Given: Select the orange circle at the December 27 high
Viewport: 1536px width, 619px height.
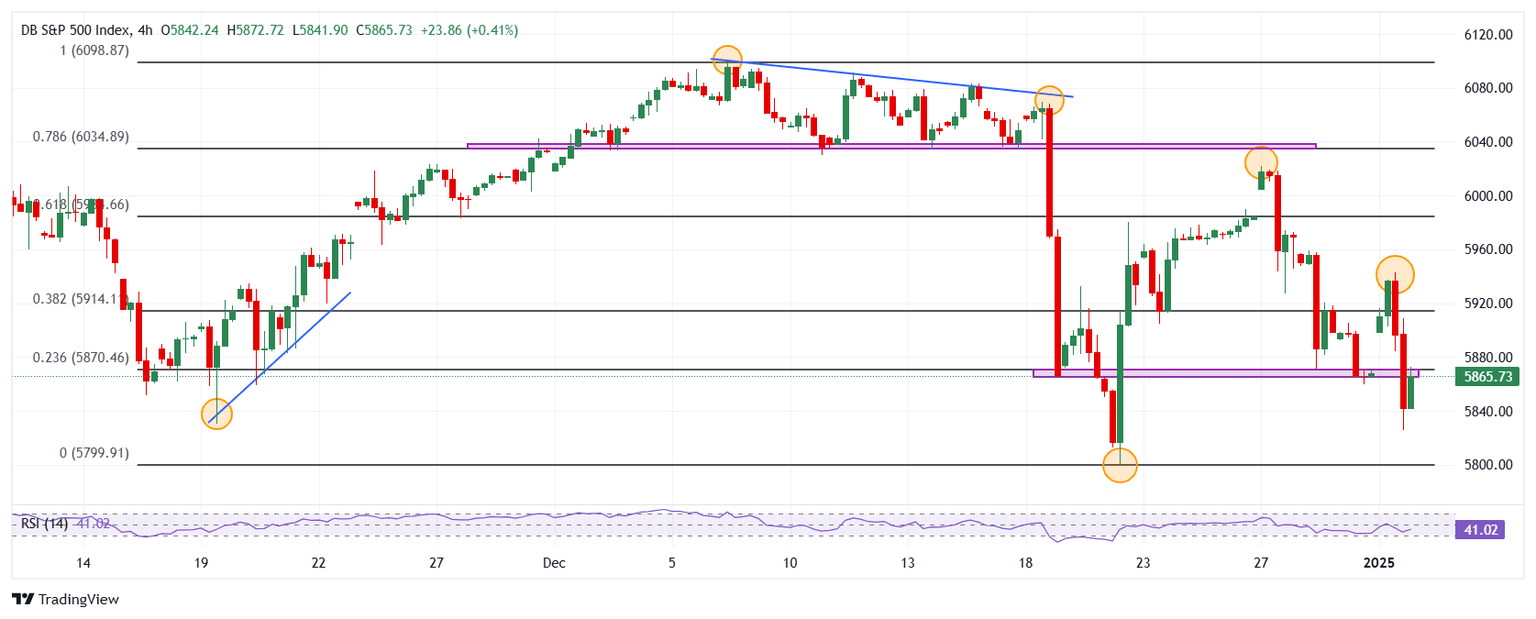Looking at the screenshot, I should pyautogui.click(x=1260, y=161).
